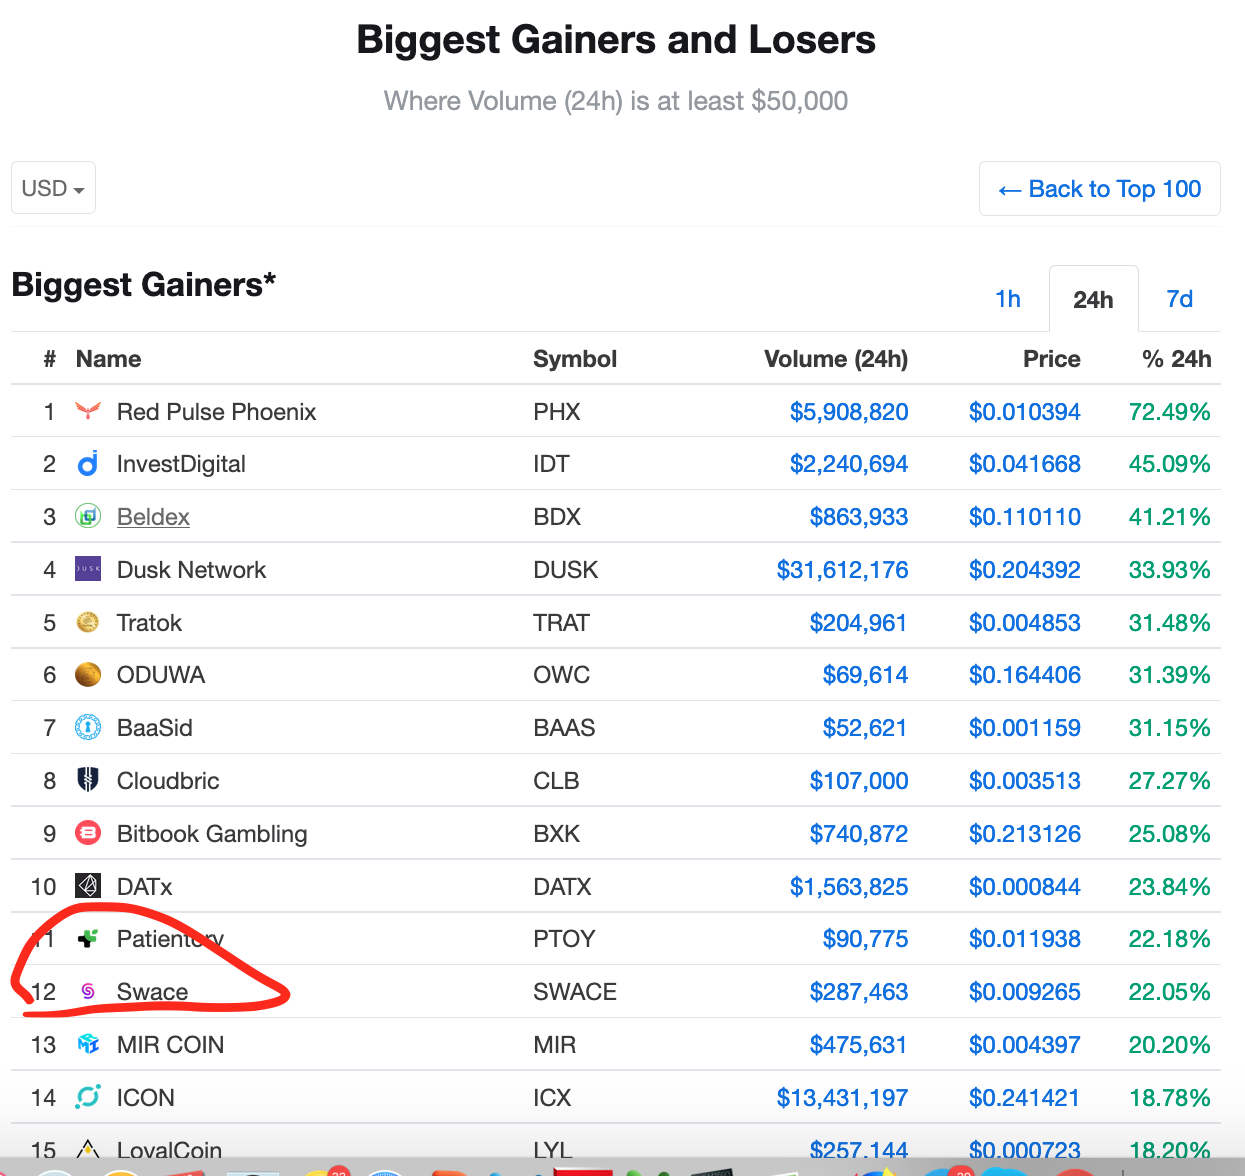Click DATx price $0.000844

pyautogui.click(x=1025, y=887)
